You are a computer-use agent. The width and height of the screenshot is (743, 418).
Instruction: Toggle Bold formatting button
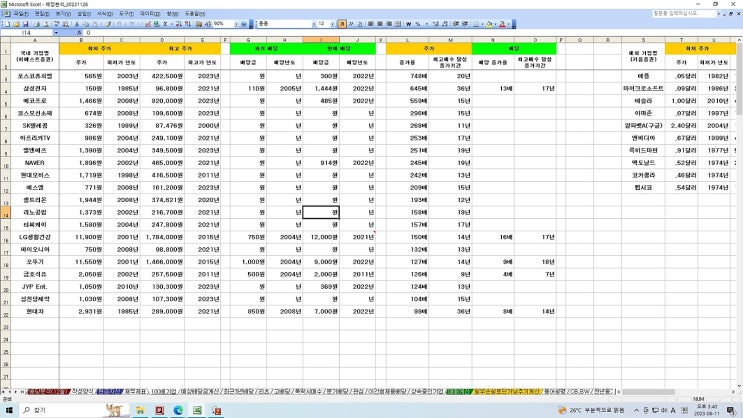click(342, 24)
